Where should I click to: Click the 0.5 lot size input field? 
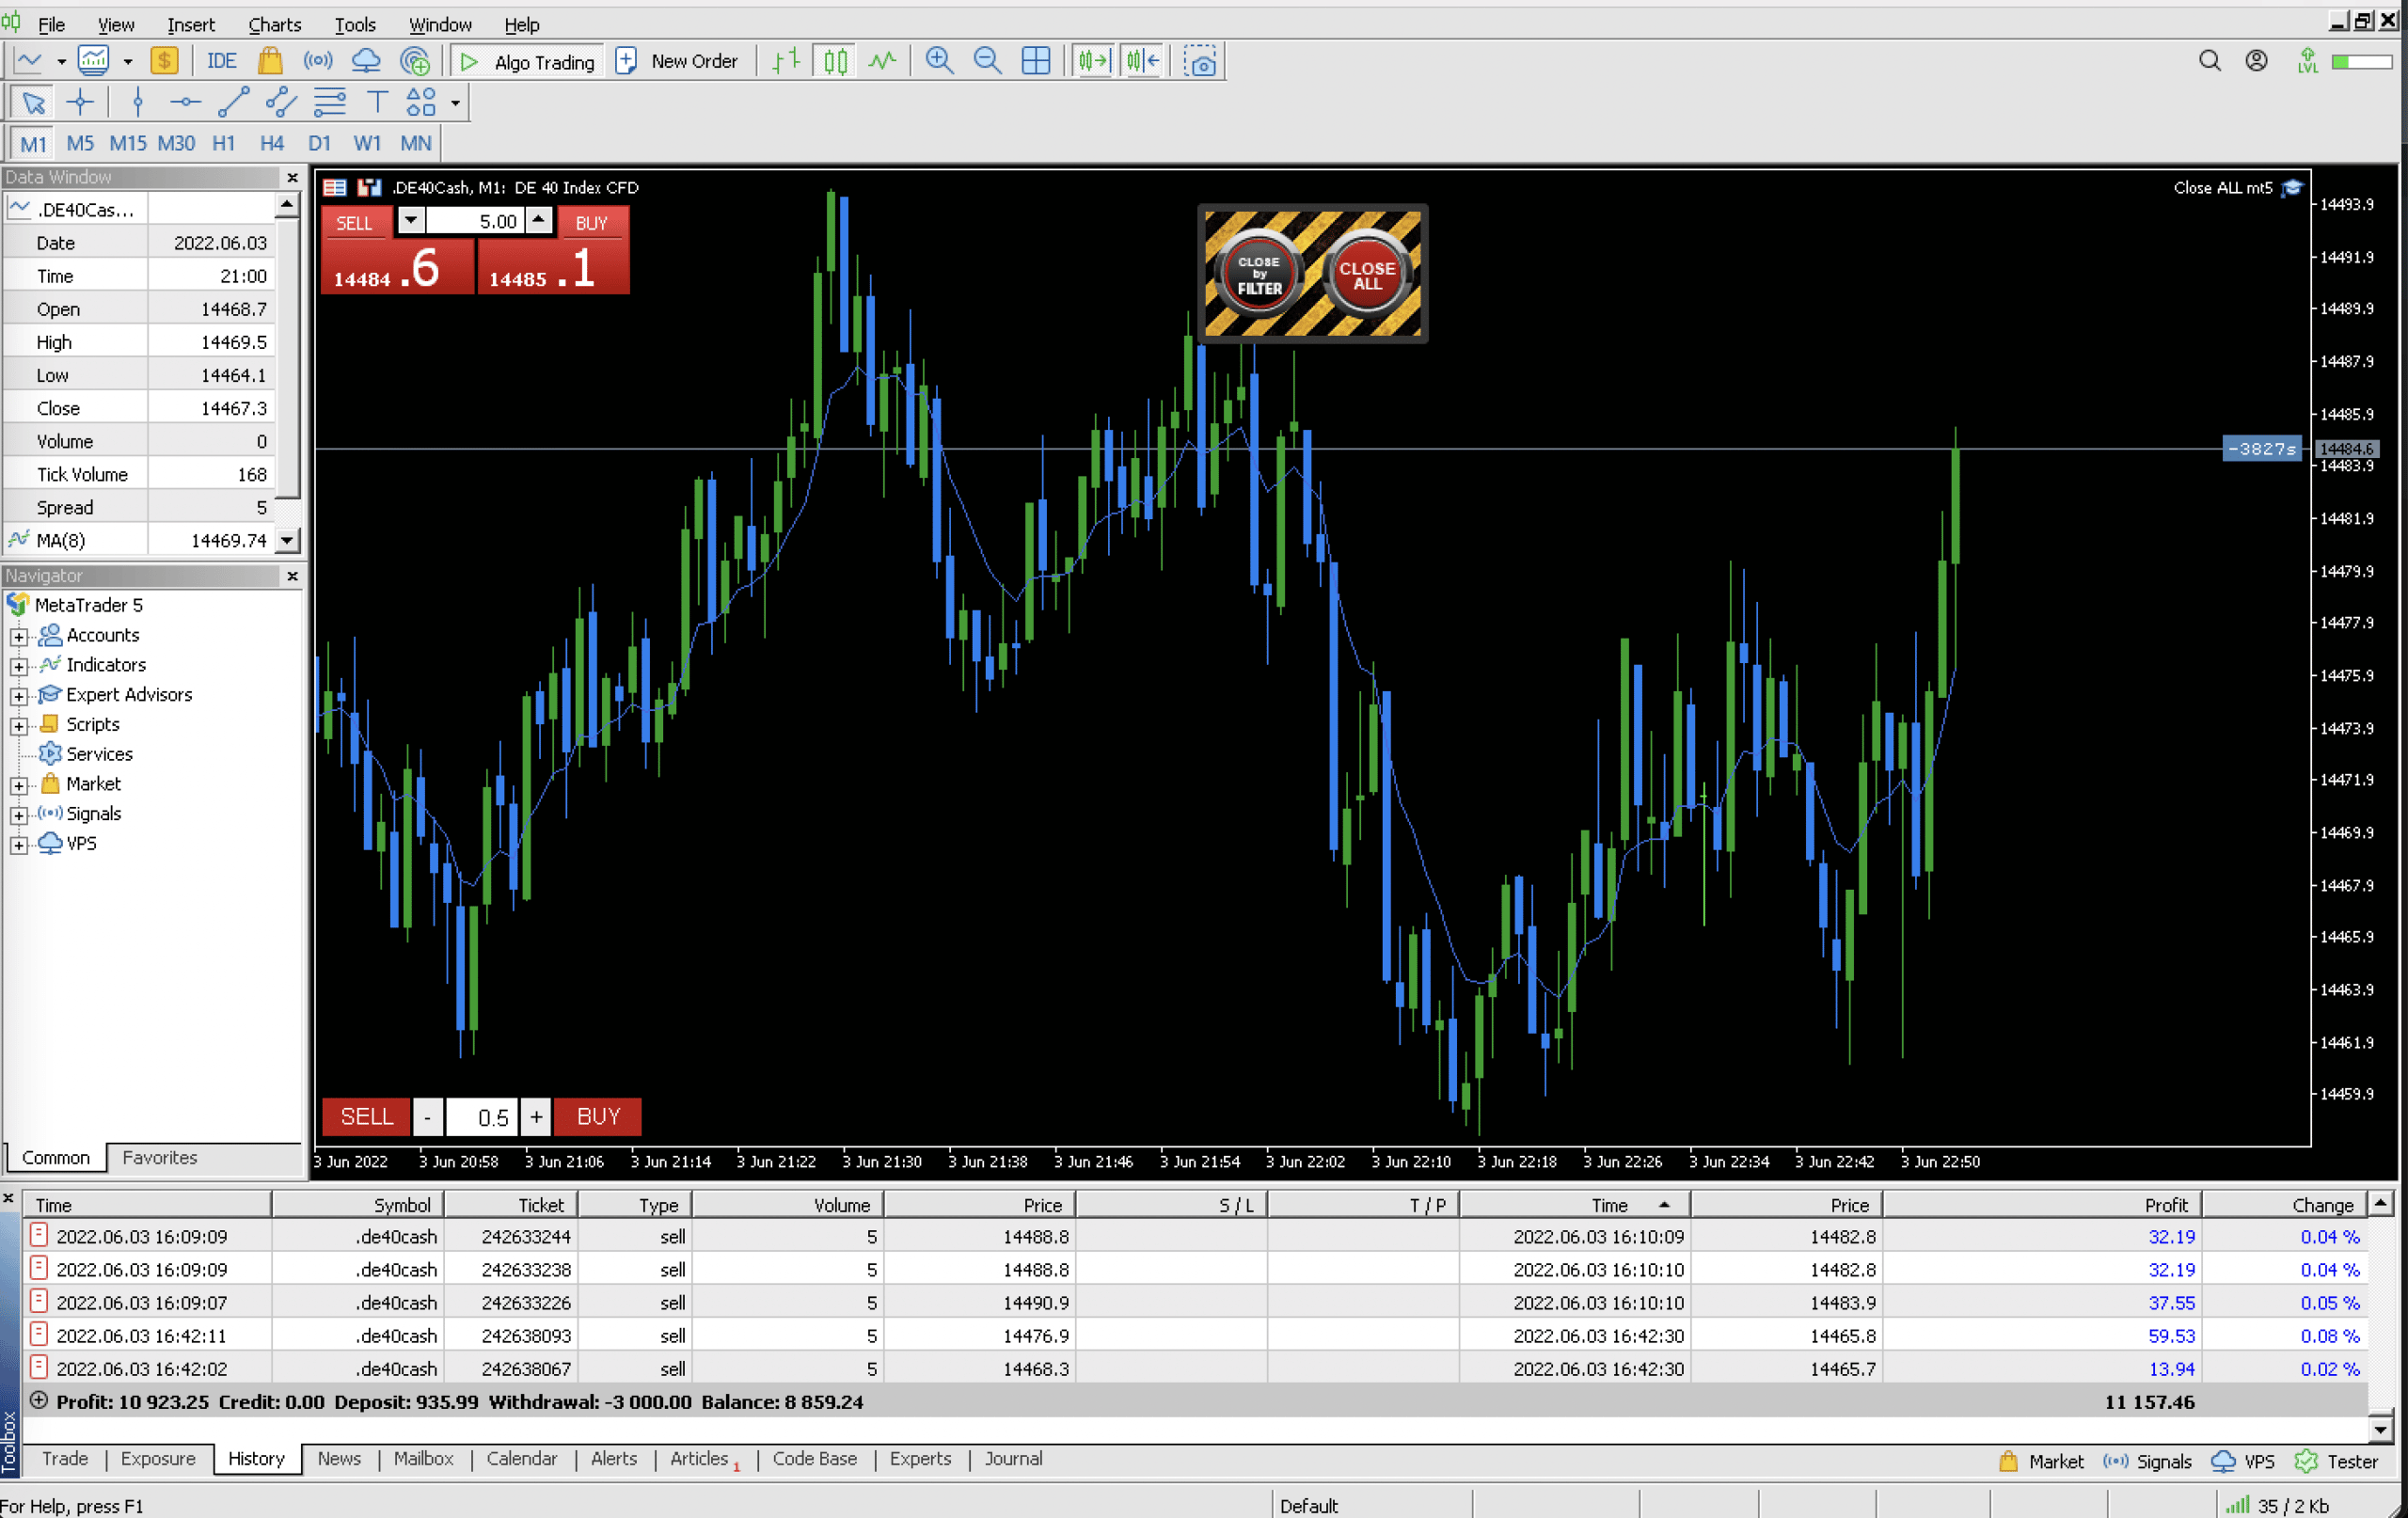pyautogui.click(x=483, y=1116)
